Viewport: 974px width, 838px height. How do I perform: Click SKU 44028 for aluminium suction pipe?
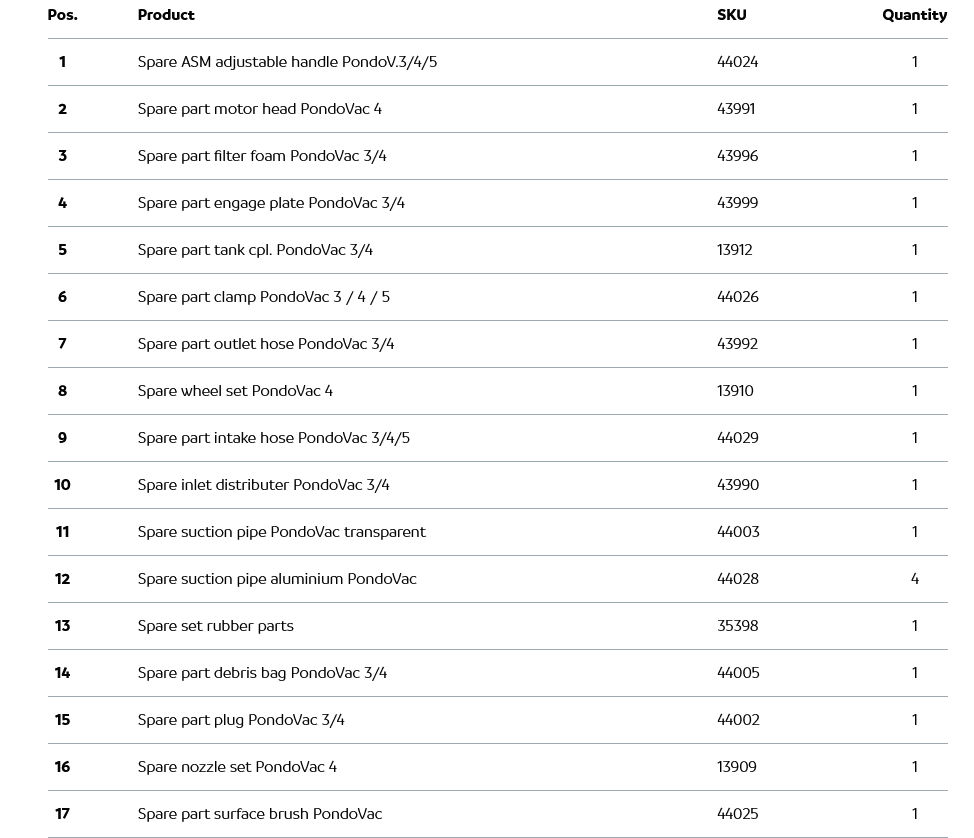(738, 579)
